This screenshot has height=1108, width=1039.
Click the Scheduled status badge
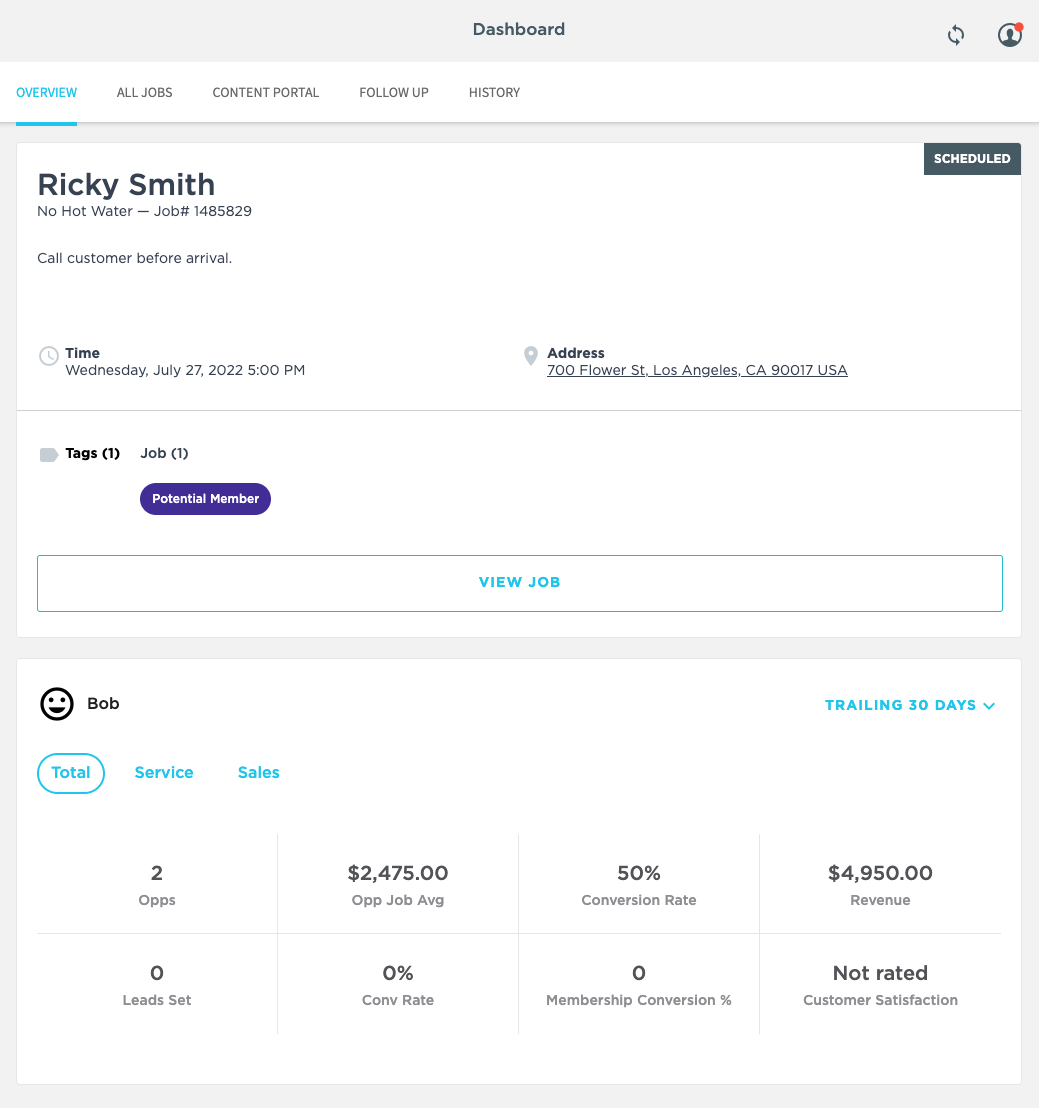pos(971,158)
